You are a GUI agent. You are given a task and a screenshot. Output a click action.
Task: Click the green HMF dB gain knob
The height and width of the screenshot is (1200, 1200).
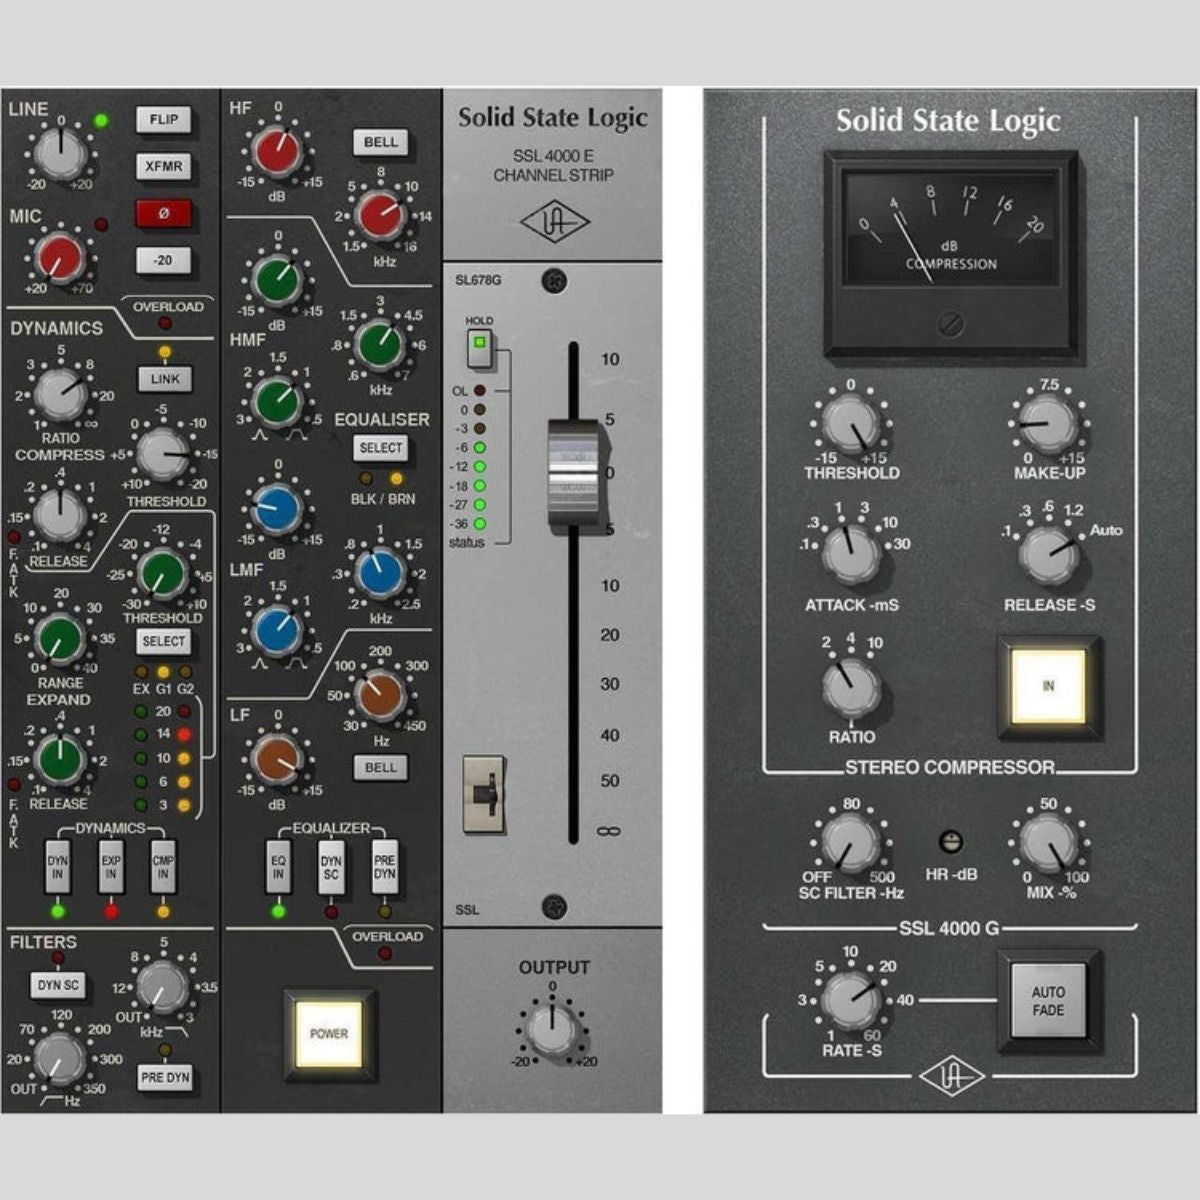point(278,280)
